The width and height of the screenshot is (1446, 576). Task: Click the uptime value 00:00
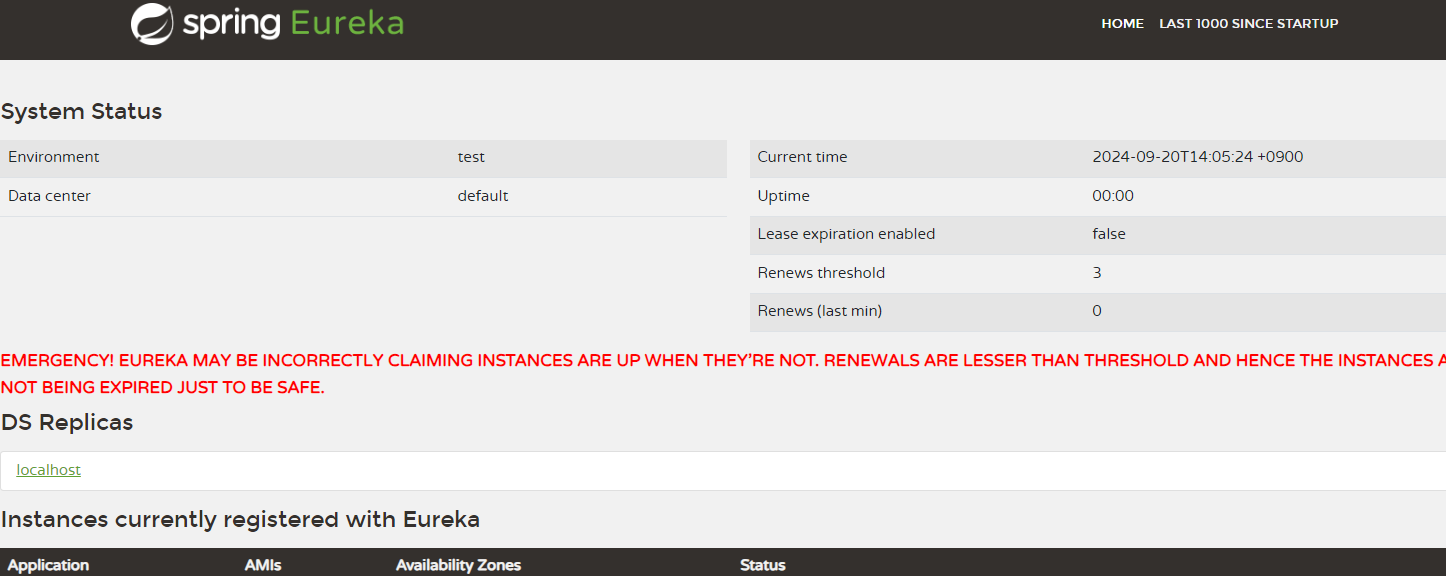pyautogui.click(x=1113, y=196)
